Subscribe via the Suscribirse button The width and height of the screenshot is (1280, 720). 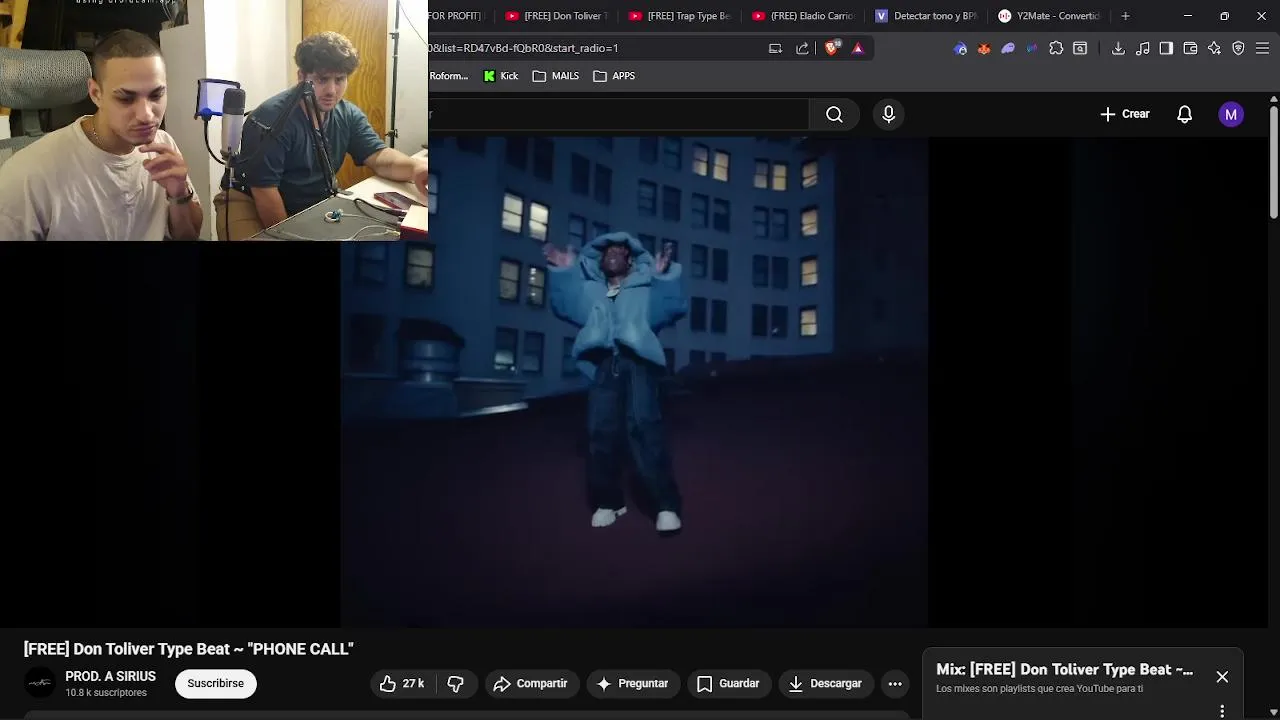click(x=215, y=684)
